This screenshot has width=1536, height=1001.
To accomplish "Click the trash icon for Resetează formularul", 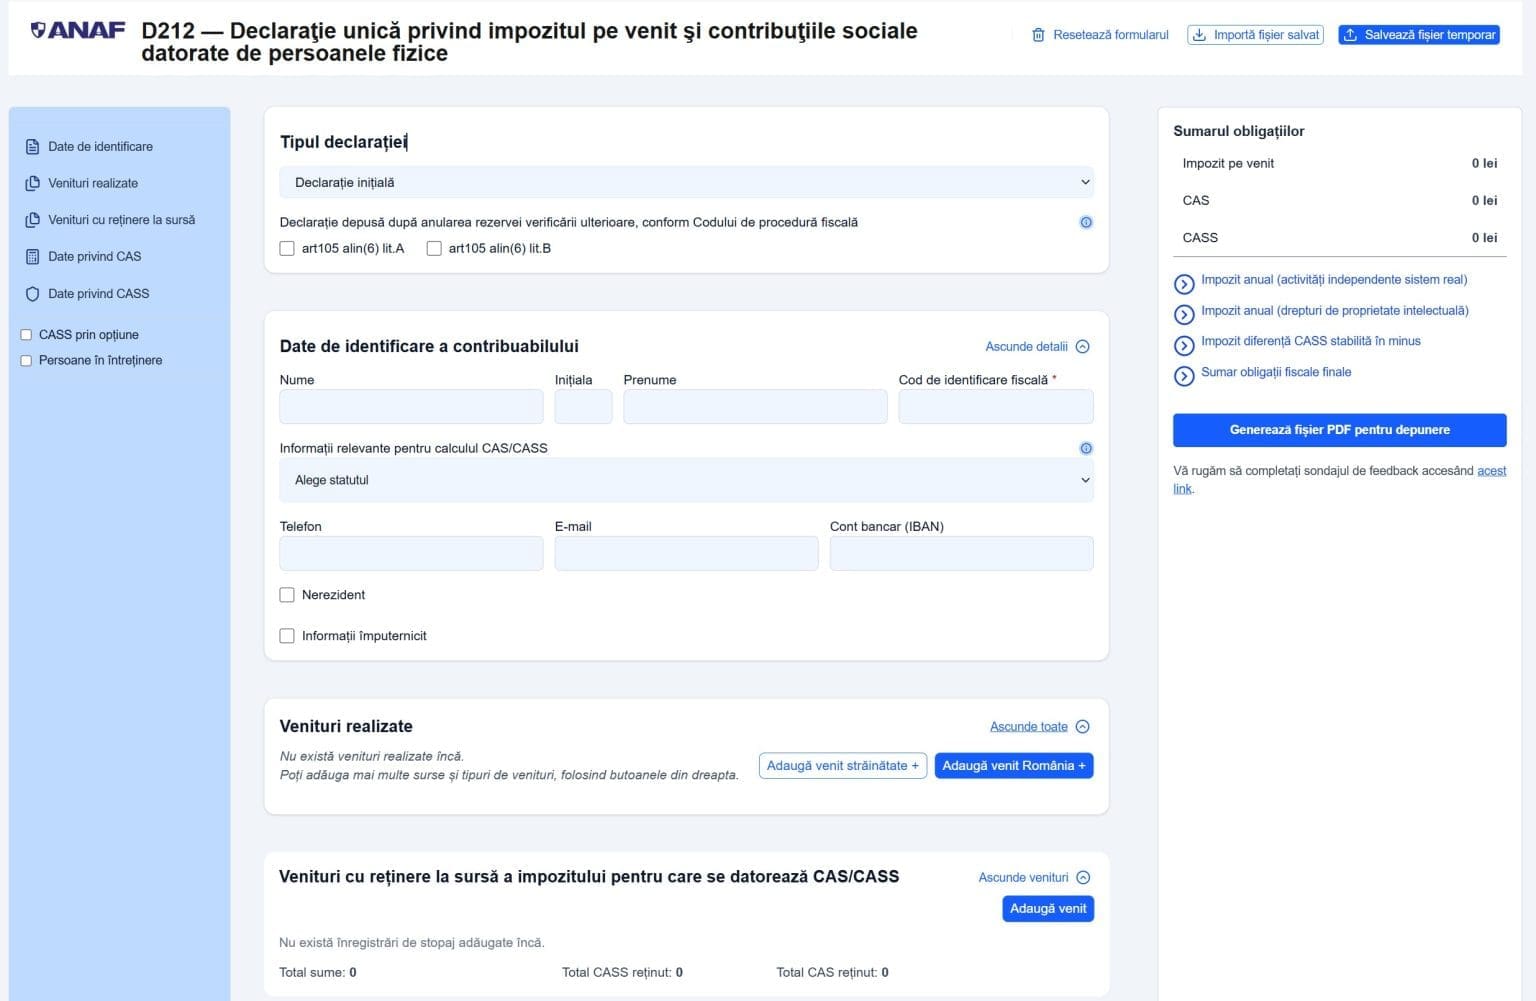I will (x=1038, y=35).
